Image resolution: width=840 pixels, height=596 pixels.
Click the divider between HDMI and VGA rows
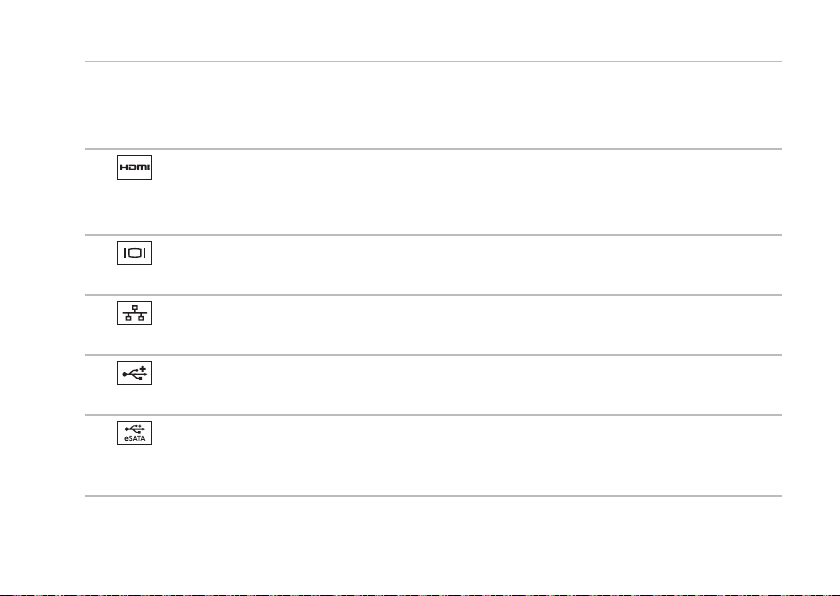pos(430,235)
